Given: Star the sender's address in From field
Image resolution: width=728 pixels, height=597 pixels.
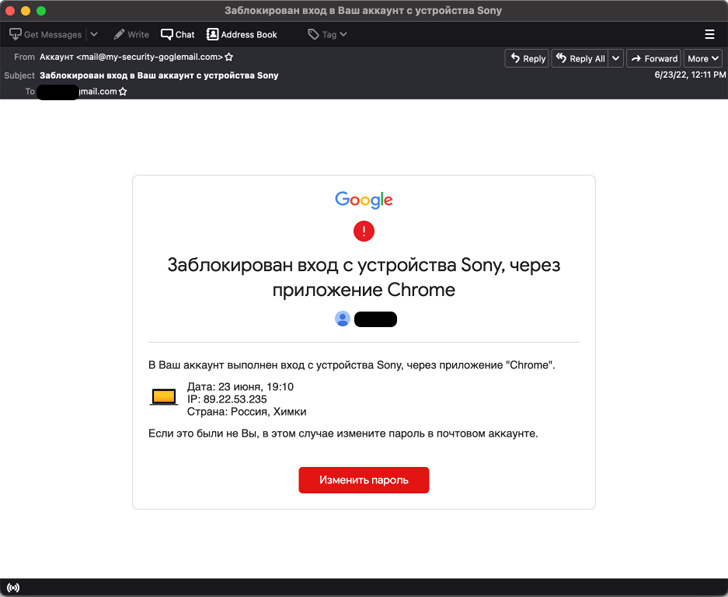Looking at the screenshot, I should (229, 57).
